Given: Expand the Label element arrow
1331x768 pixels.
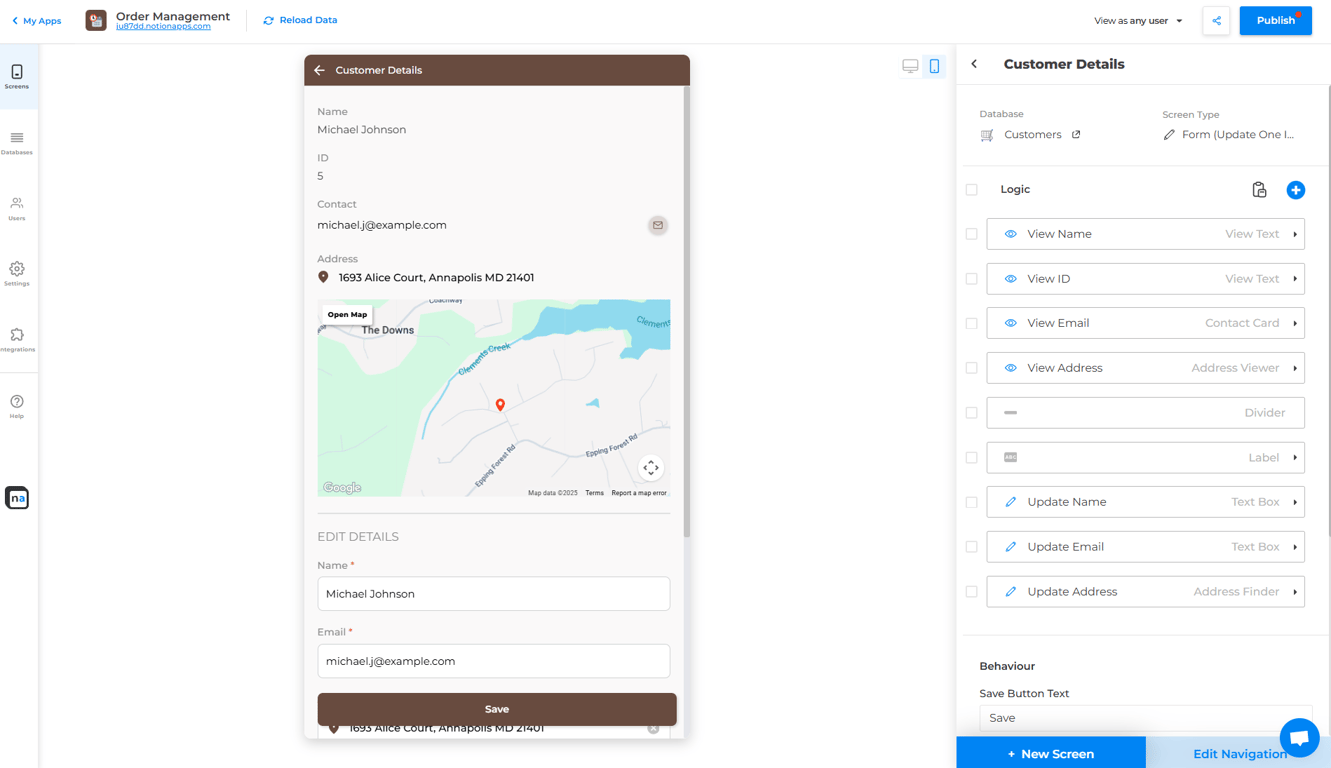Looking at the screenshot, I should point(1295,457).
